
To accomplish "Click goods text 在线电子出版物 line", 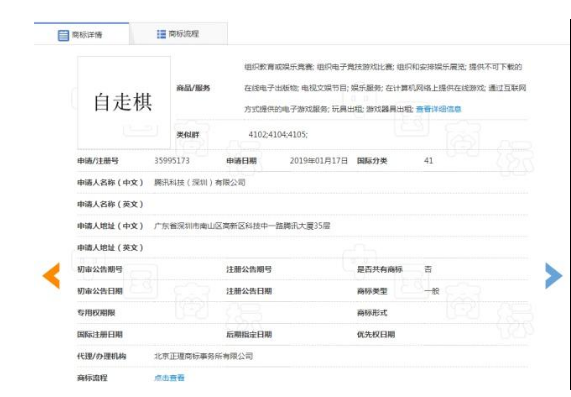I will click(385, 88).
